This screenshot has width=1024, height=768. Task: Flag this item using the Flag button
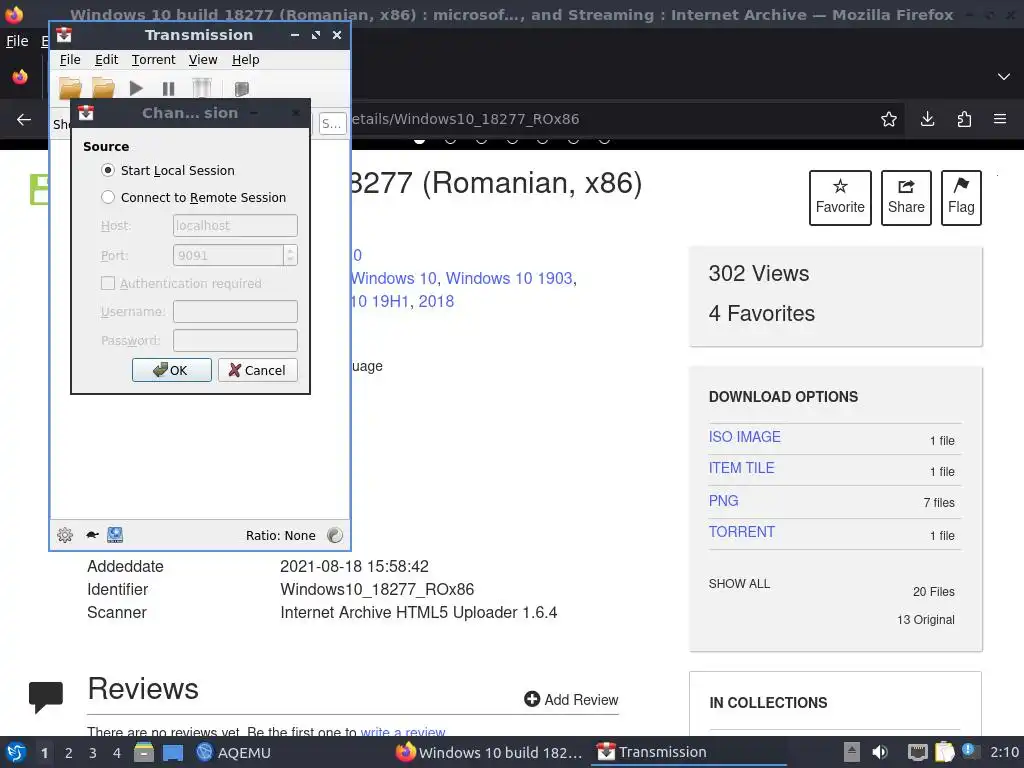961,198
